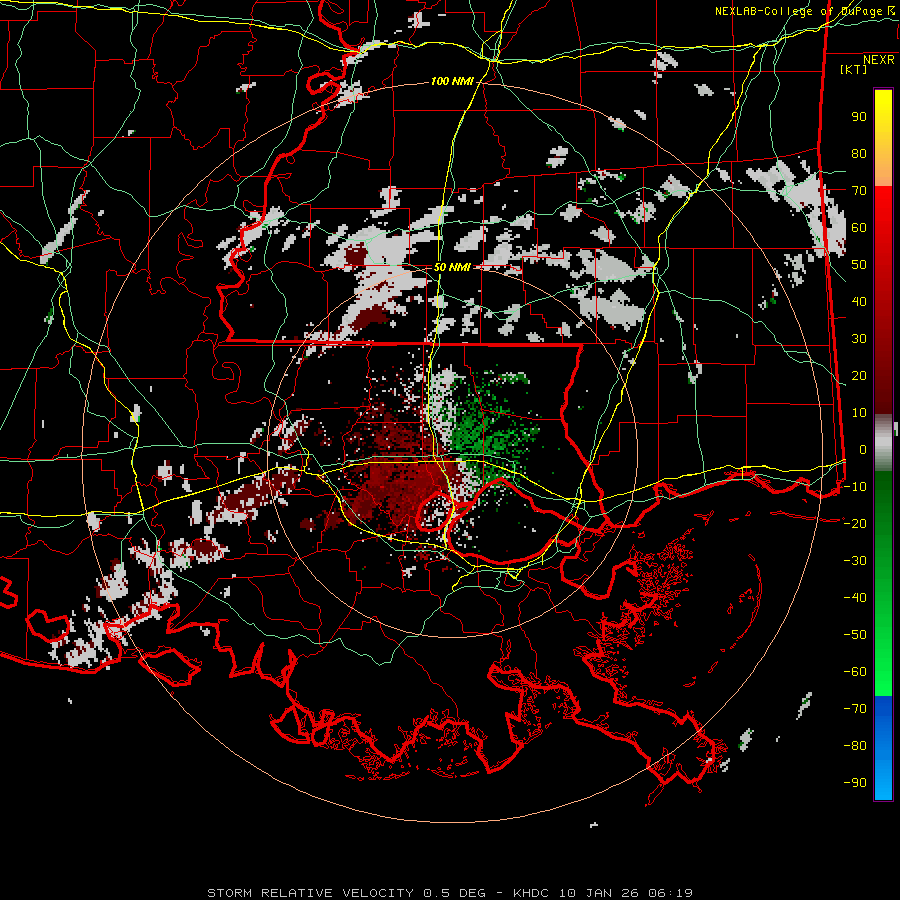Click the 100 NMI range ring label

click(x=452, y=82)
